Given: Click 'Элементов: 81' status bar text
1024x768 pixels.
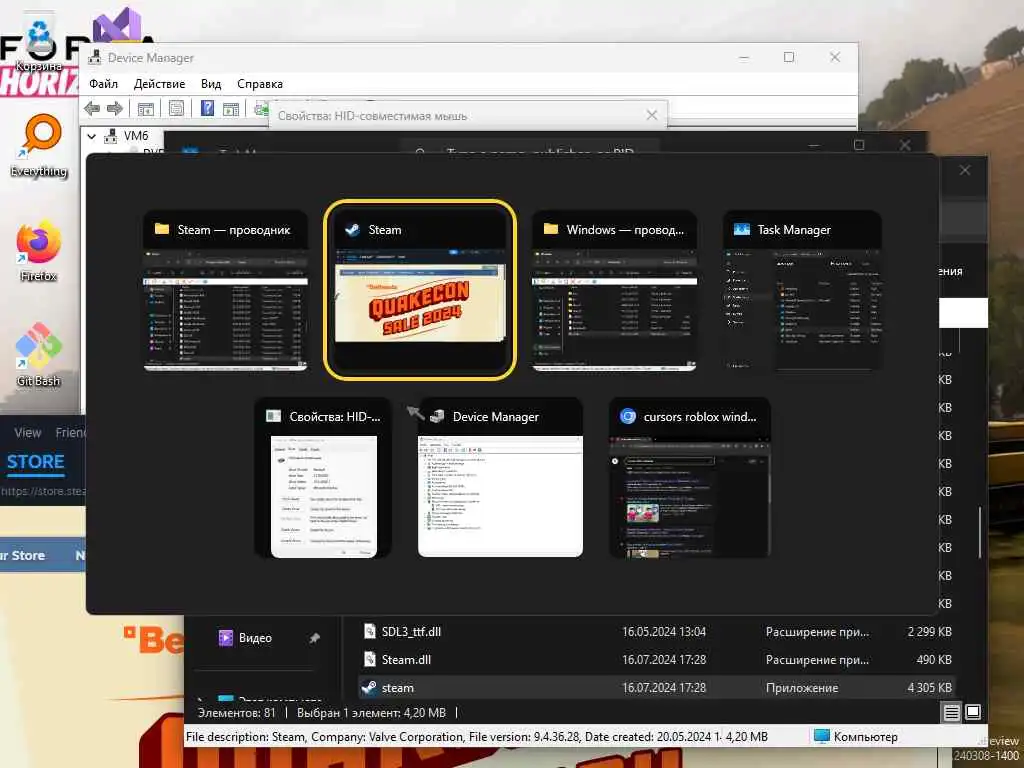Looking at the screenshot, I should (x=236, y=712).
